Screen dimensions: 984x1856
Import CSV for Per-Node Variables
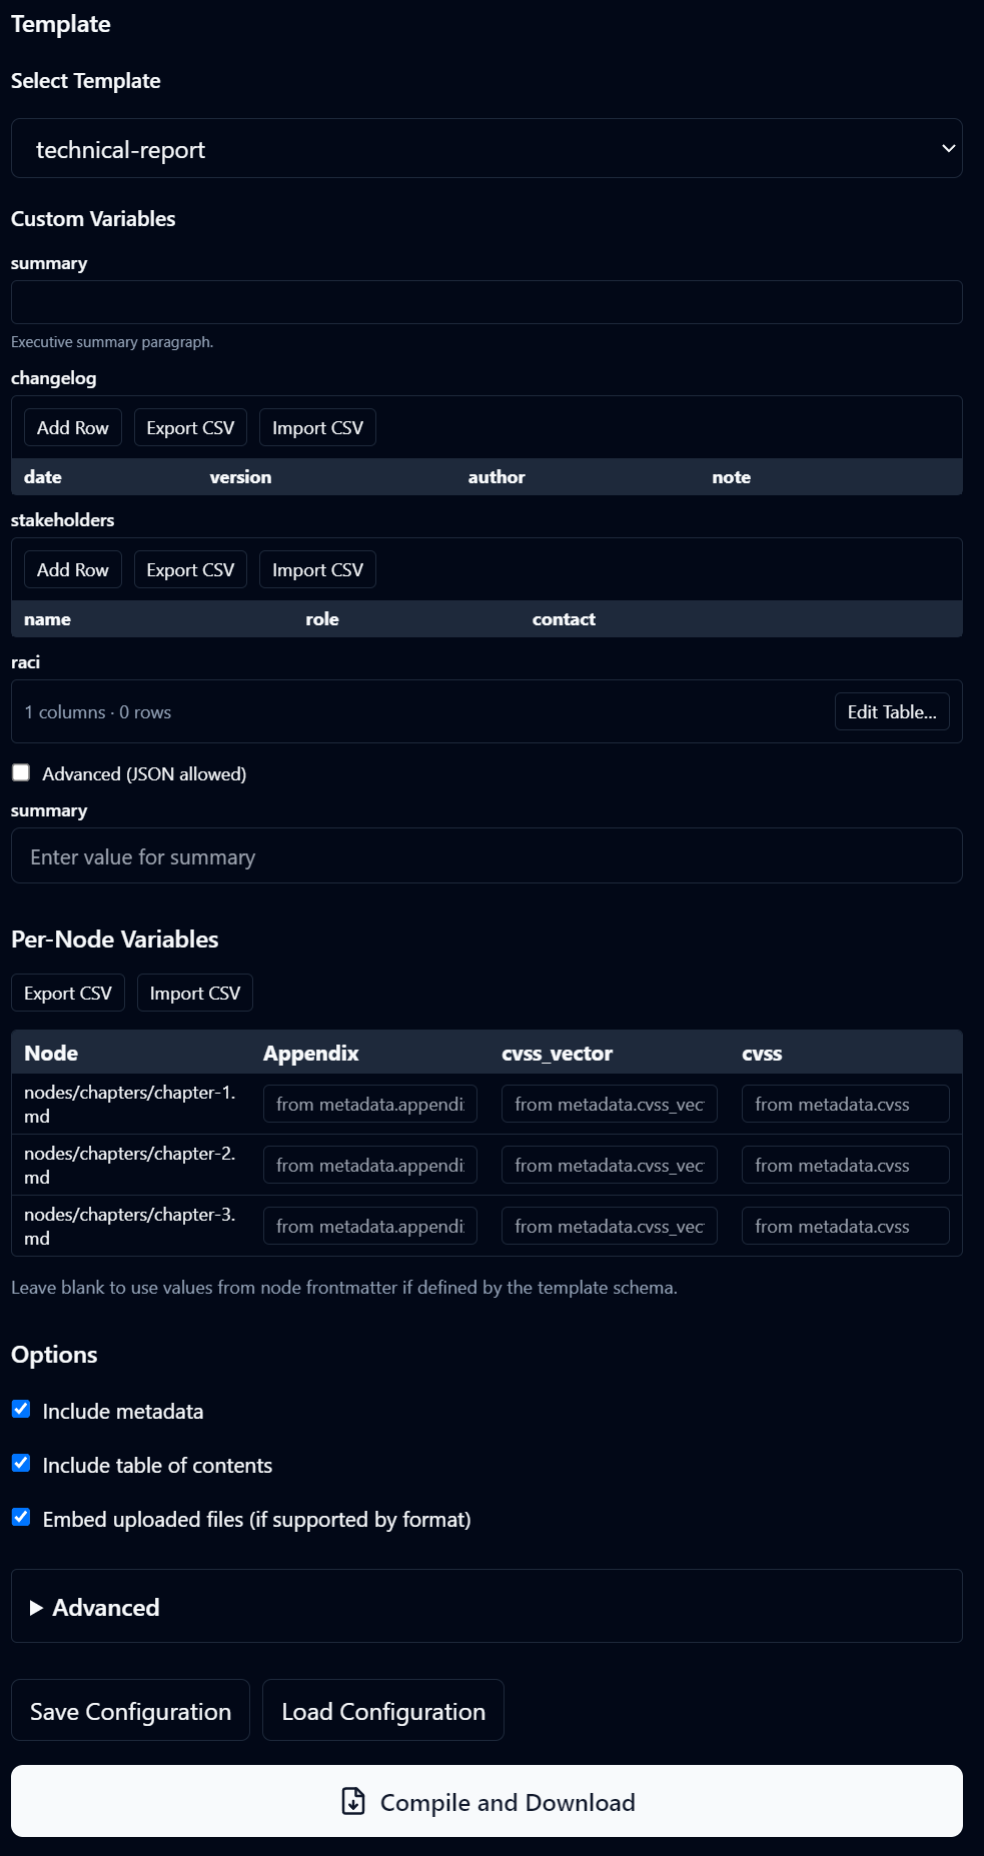click(195, 993)
